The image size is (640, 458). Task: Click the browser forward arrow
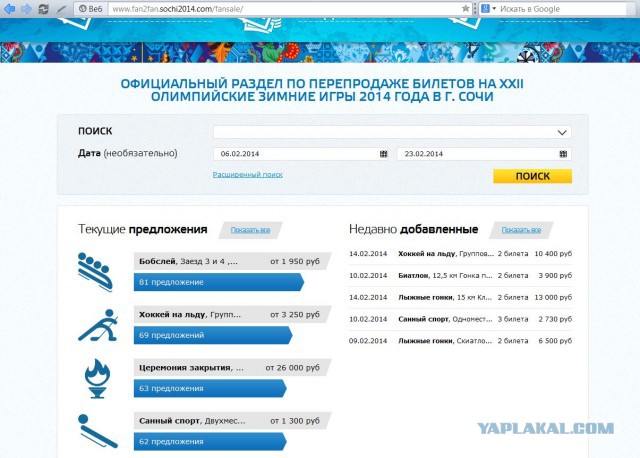tap(27, 9)
